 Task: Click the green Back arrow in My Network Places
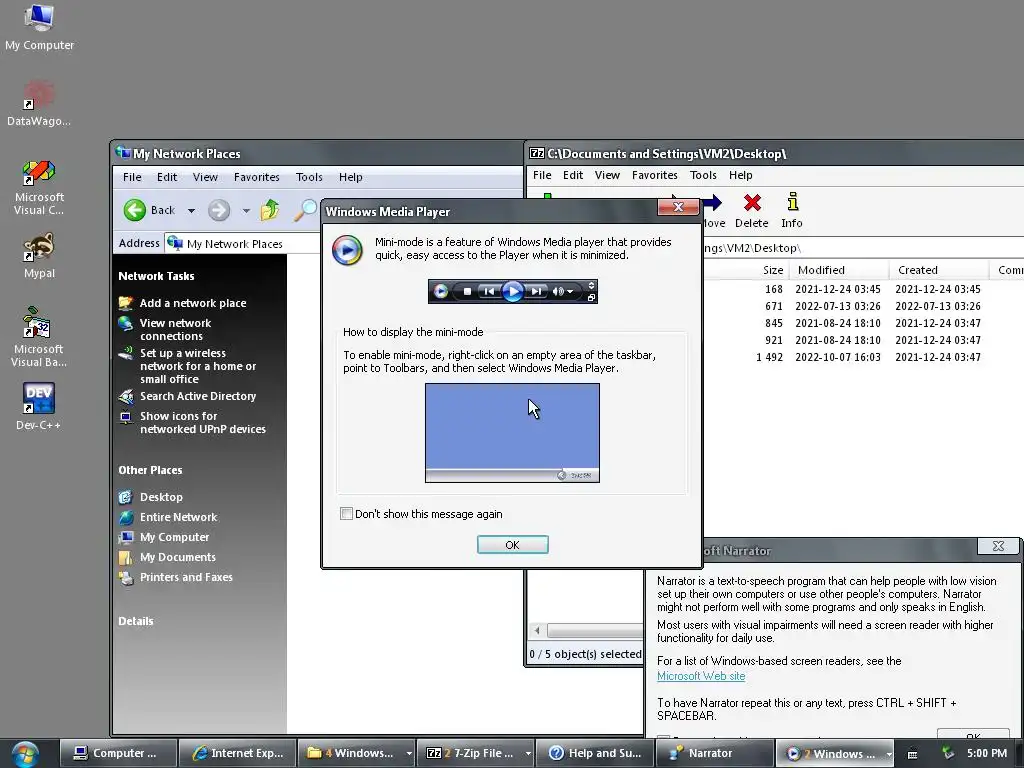[135, 210]
